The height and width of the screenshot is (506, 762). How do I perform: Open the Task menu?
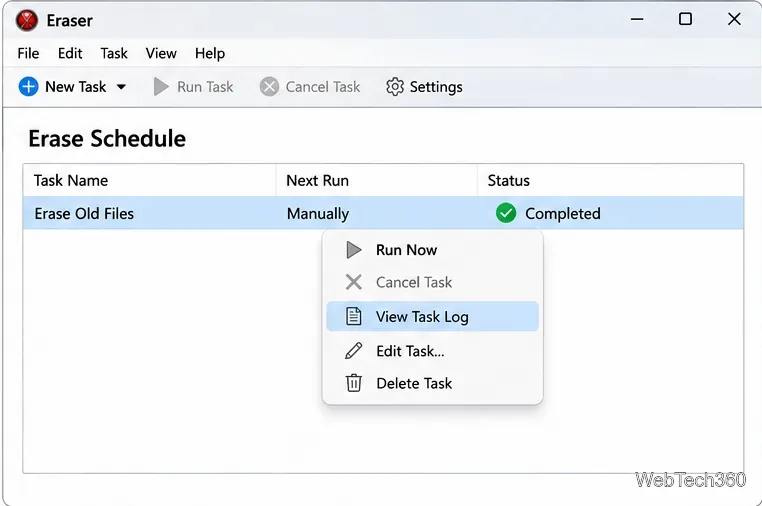(x=114, y=53)
